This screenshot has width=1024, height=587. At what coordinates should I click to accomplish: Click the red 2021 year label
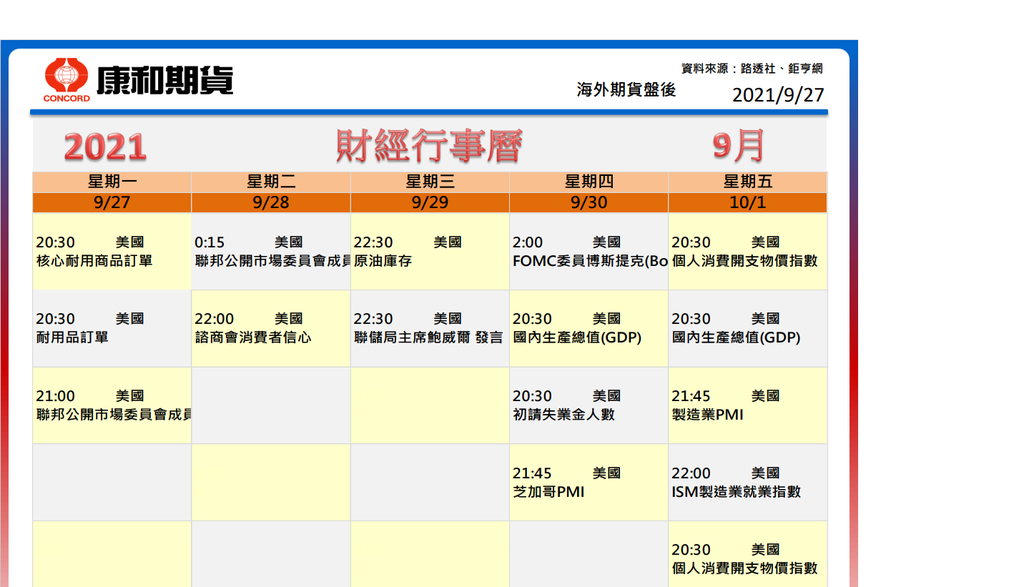click(x=105, y=148)
